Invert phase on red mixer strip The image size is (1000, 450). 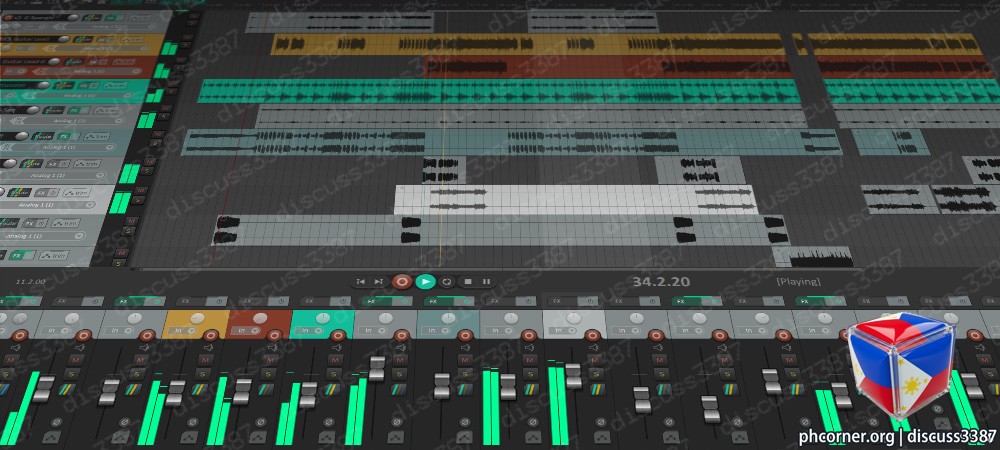click(261, 422)
